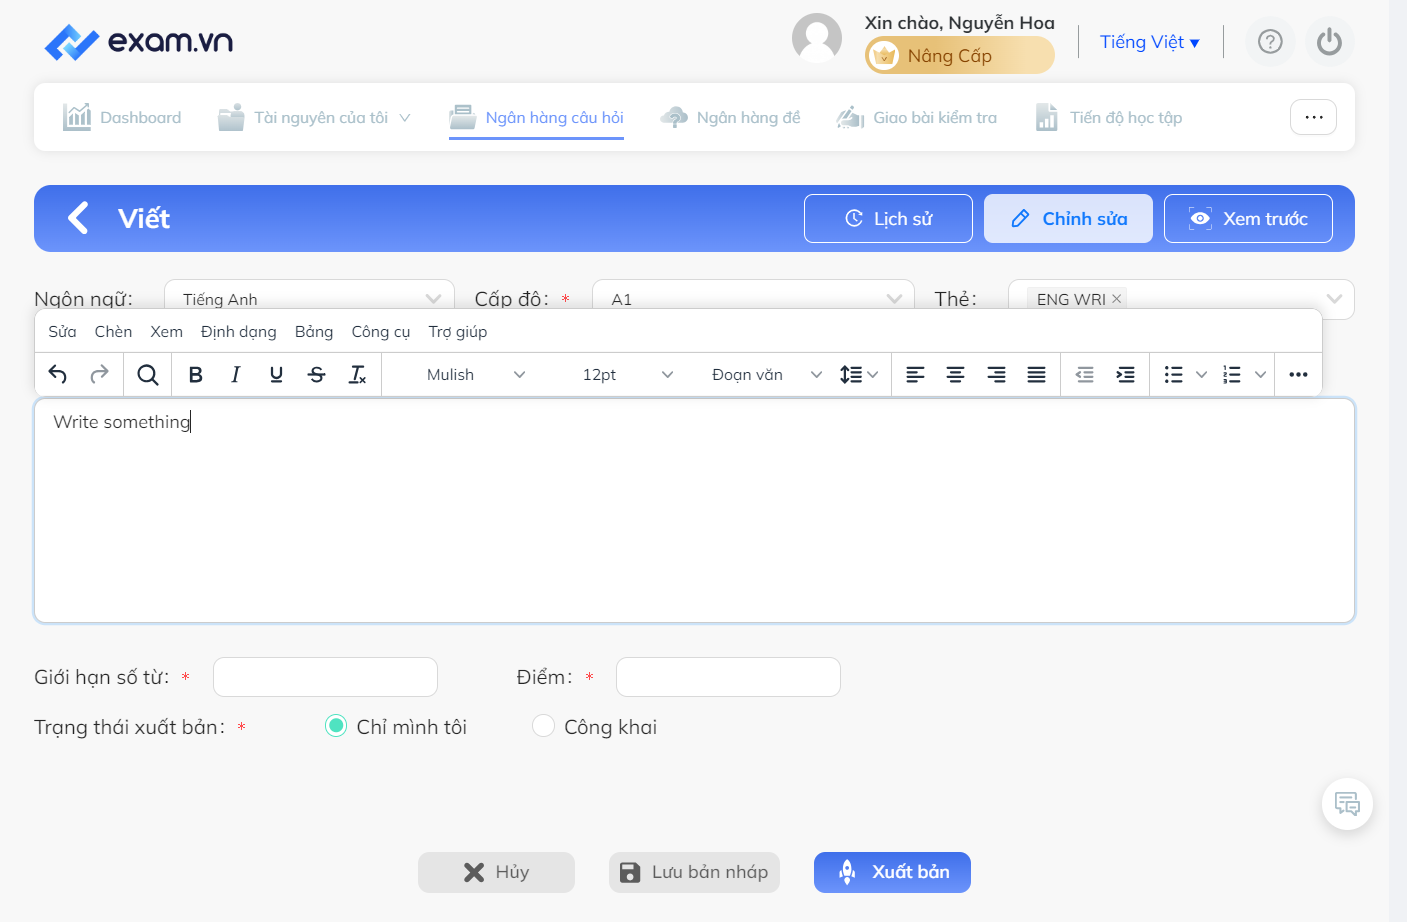Toggle bold formatting

tap(196, 375)
